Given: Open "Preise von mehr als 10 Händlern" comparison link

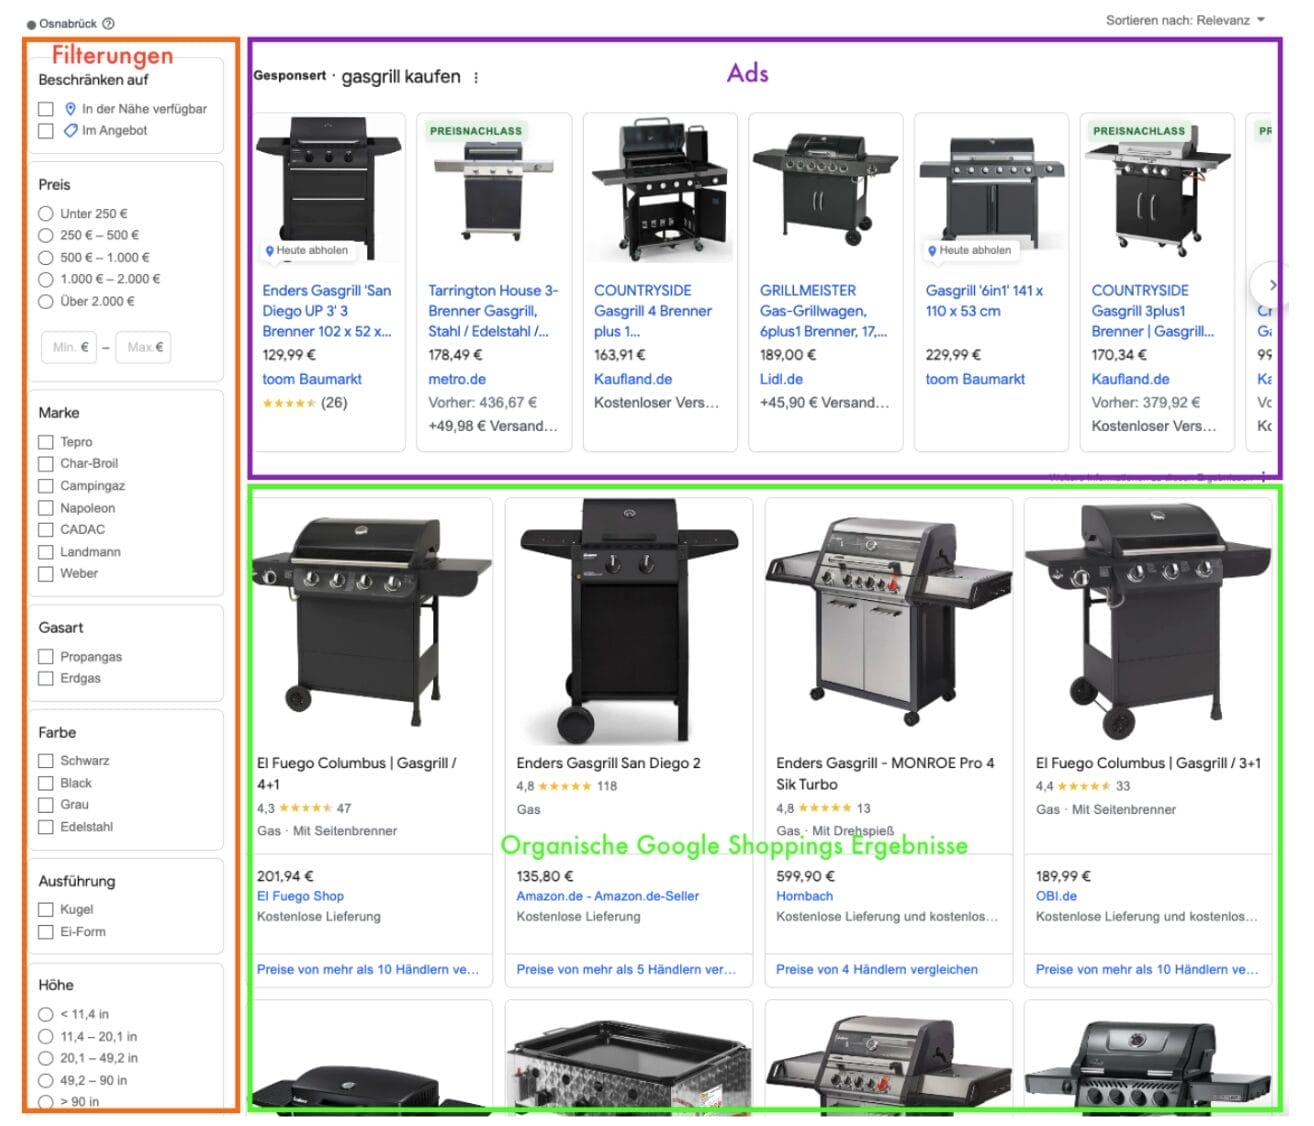Looking at the screenshot, I should point(371,969).
